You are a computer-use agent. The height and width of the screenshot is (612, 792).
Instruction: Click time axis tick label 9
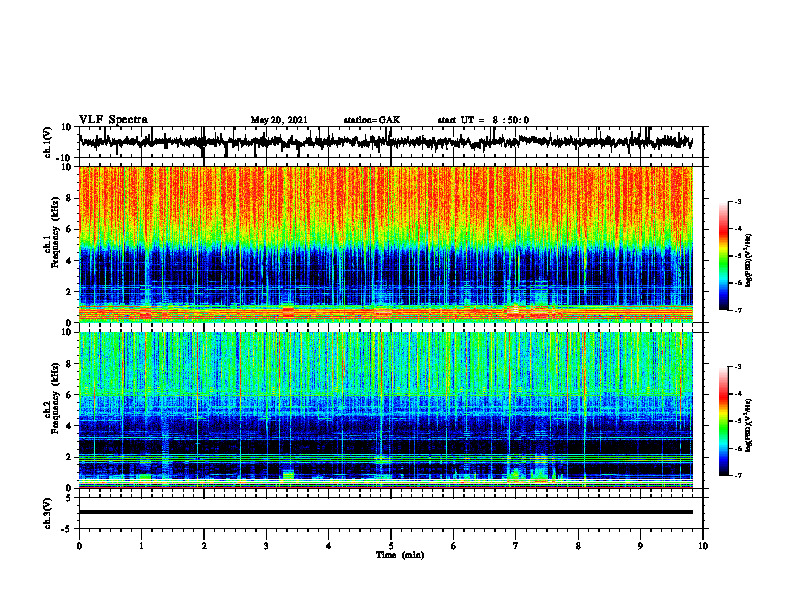tap(640, 546)
